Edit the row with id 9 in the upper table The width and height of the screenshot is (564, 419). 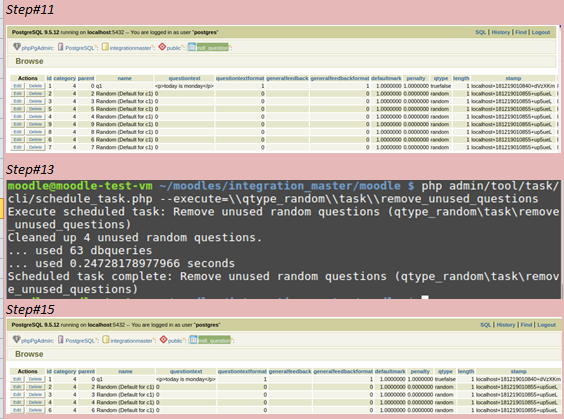click(17, 124)
